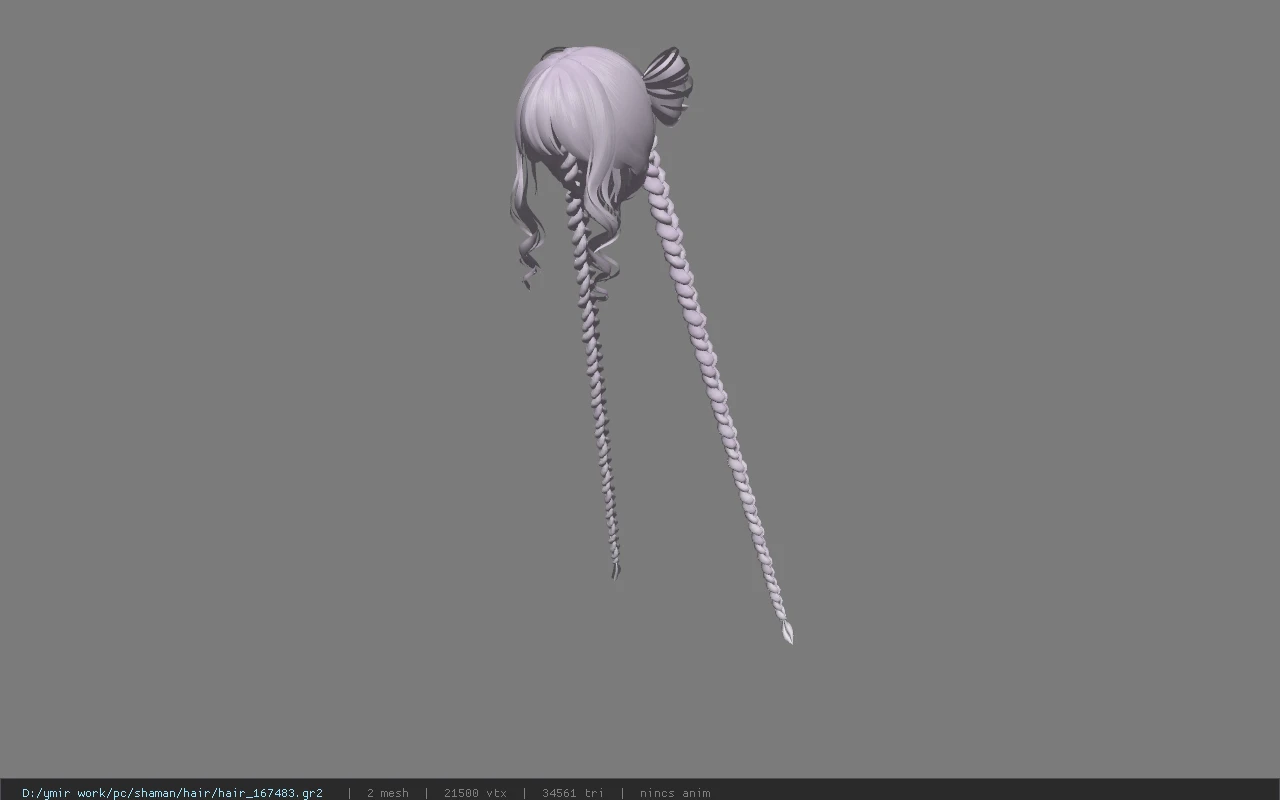
Task: Click the tip of the left thin braid
Action: pyautogui.click(x=615, y=570)
